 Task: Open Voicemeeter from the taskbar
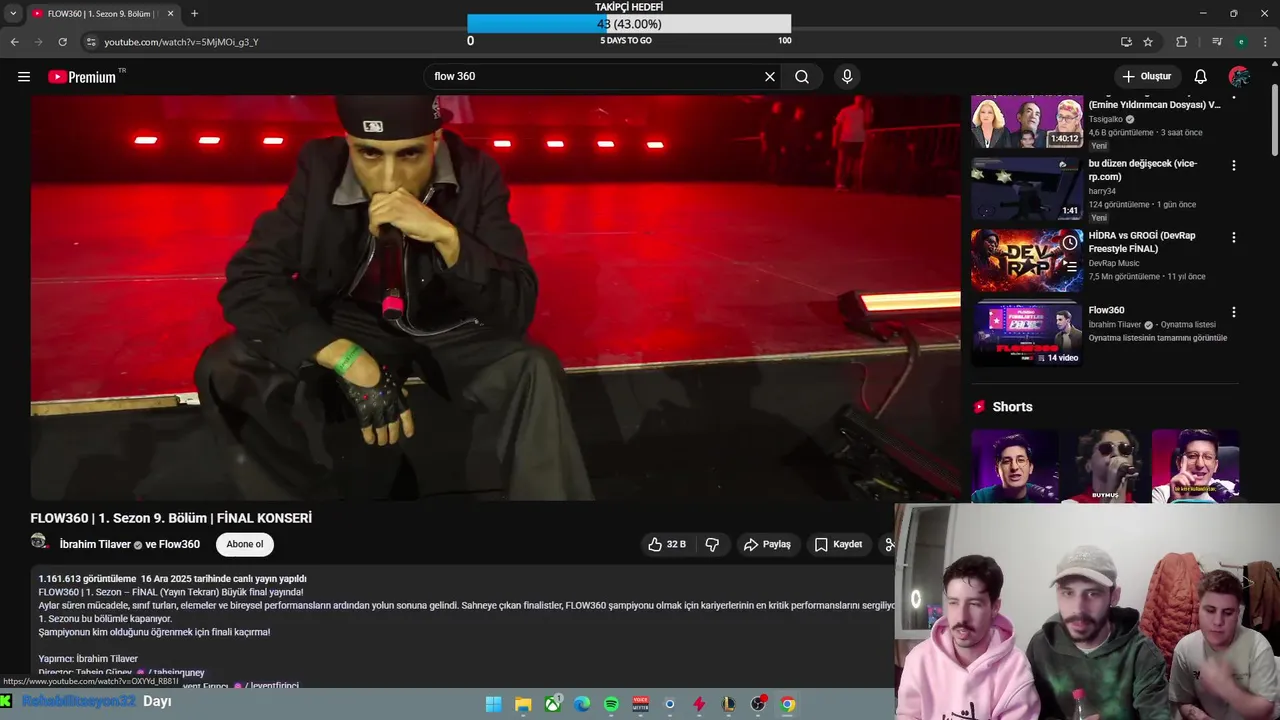pyautogui.click(x=641, y=704)
